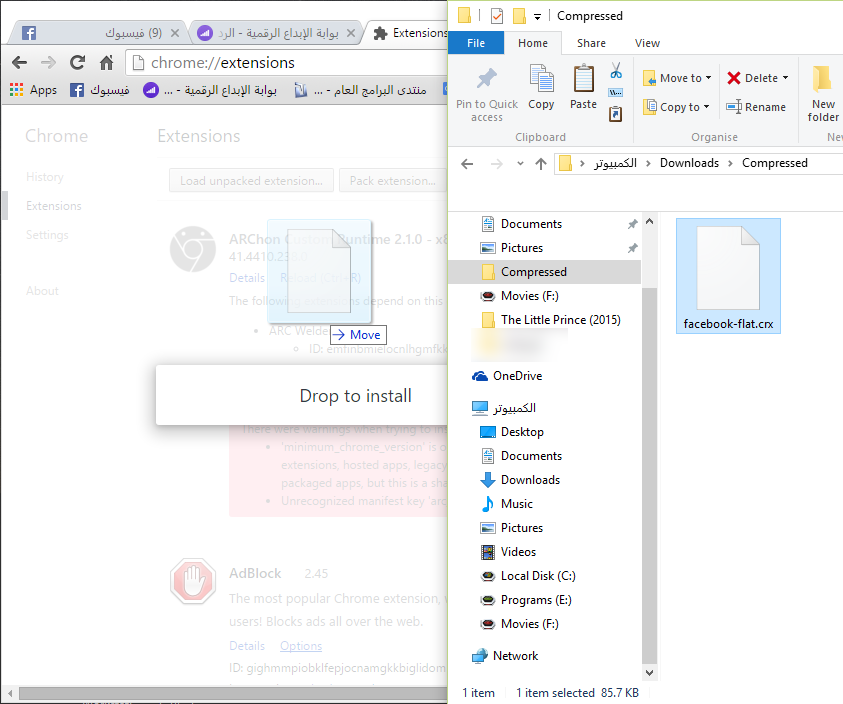843x704 pixels.
Task: Switch to the Share ribbon tab
Action: pos(591,43)
